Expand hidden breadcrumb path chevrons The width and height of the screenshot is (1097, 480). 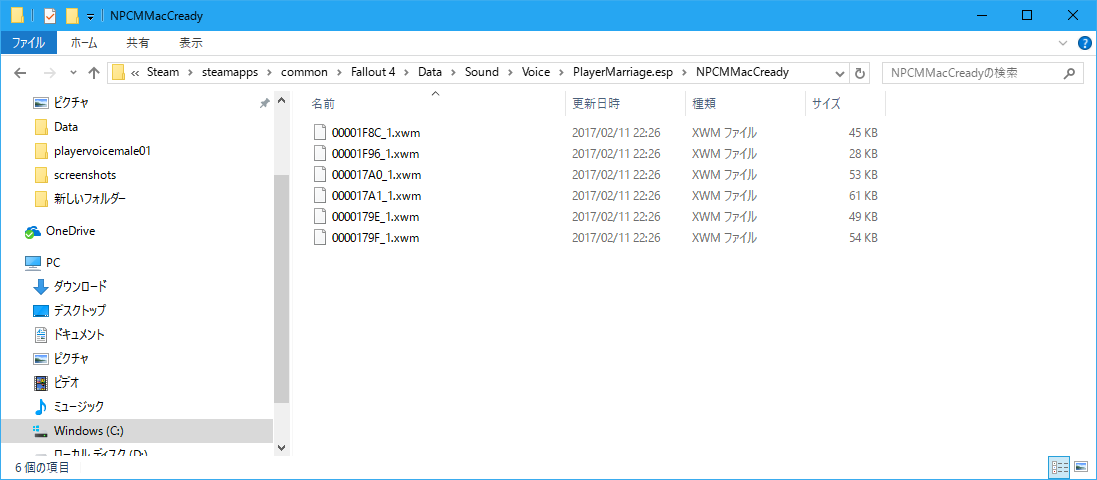(x=136, y=73)
